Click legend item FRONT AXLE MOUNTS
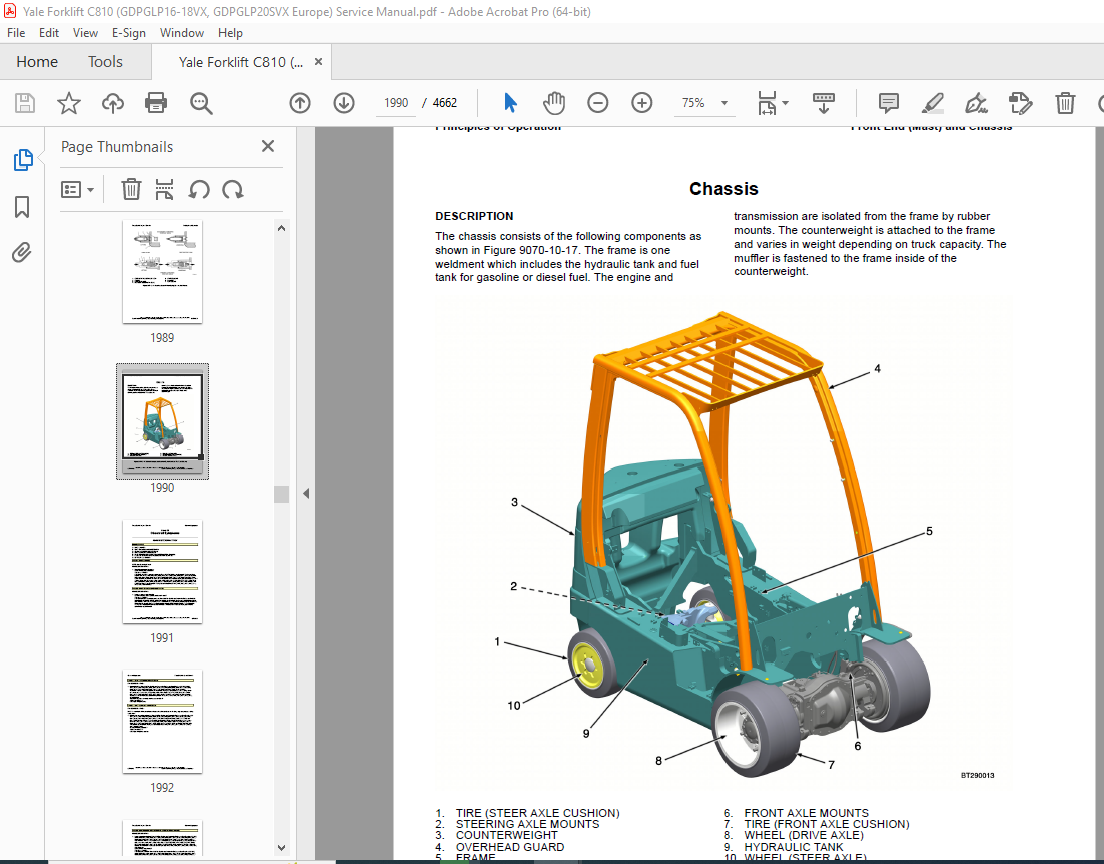1104x864 pixels. point(806,813)
